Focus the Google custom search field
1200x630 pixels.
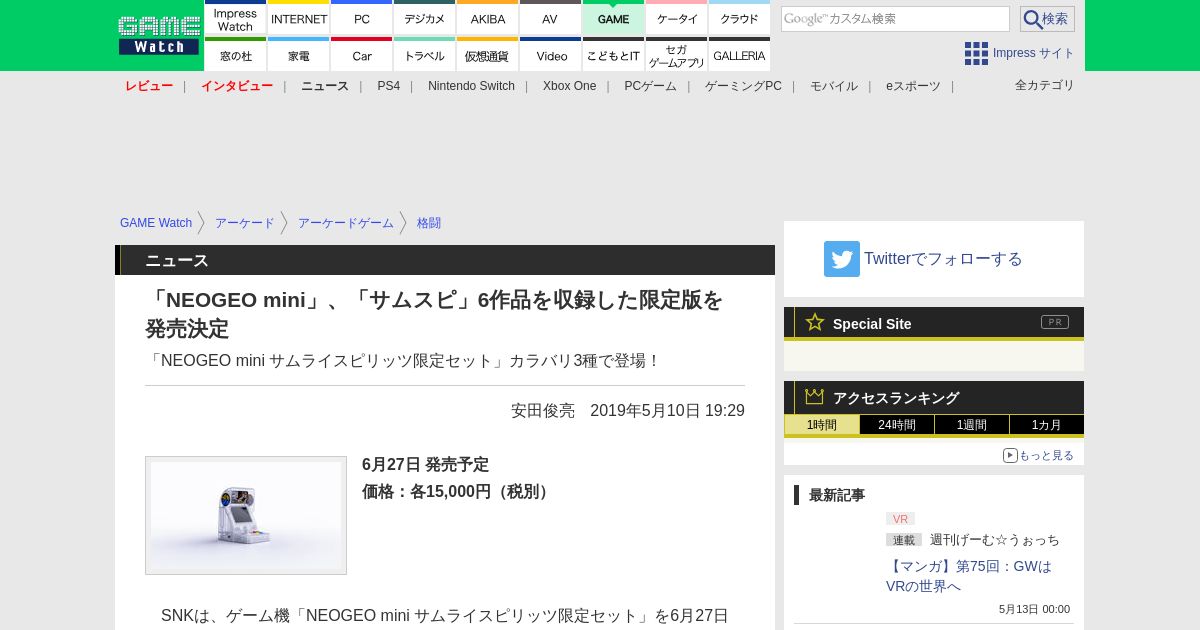[895, 19]
